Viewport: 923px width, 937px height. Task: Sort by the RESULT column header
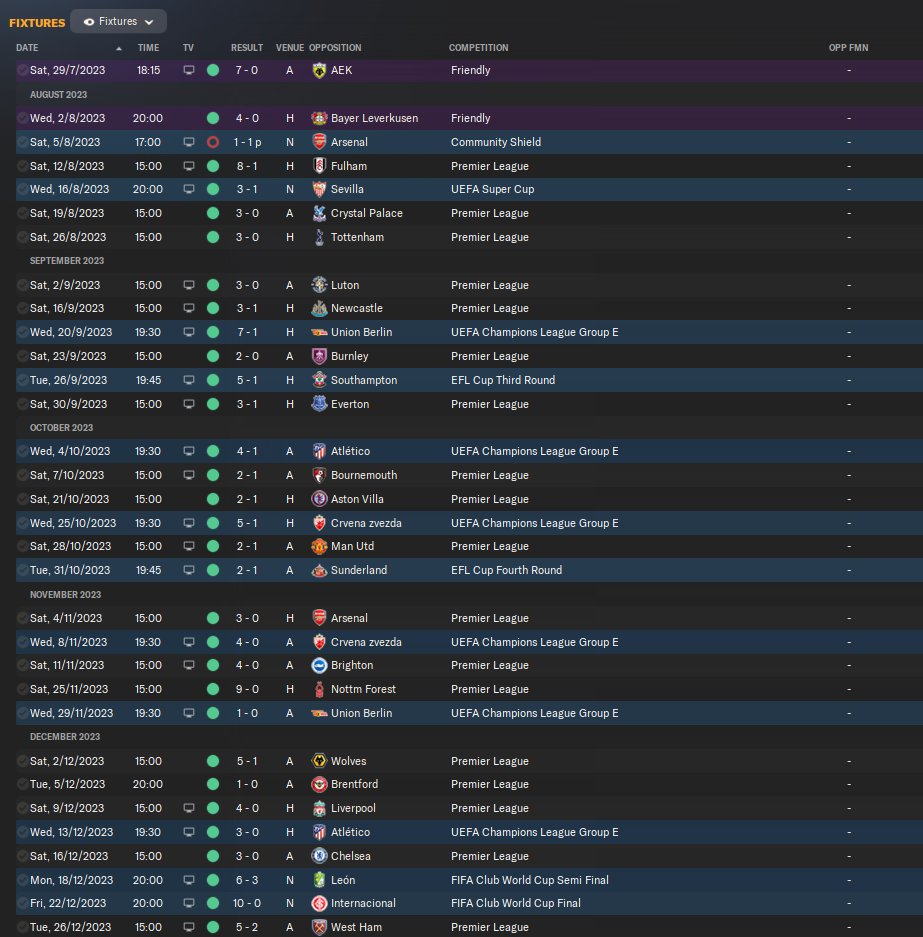tap(247, 48)
